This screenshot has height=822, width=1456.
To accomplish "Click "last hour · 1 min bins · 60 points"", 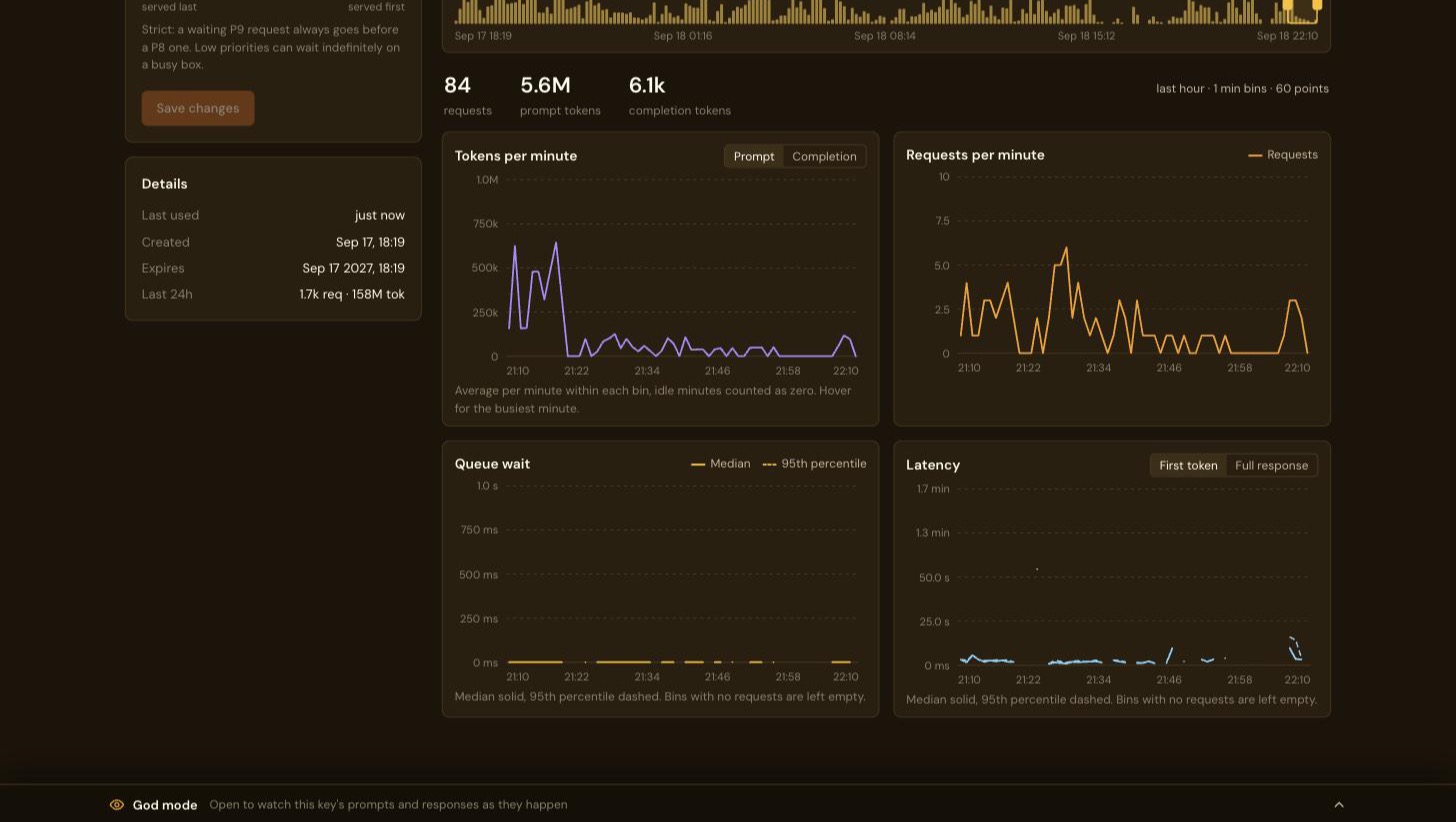I will [x=1242, y=89].
